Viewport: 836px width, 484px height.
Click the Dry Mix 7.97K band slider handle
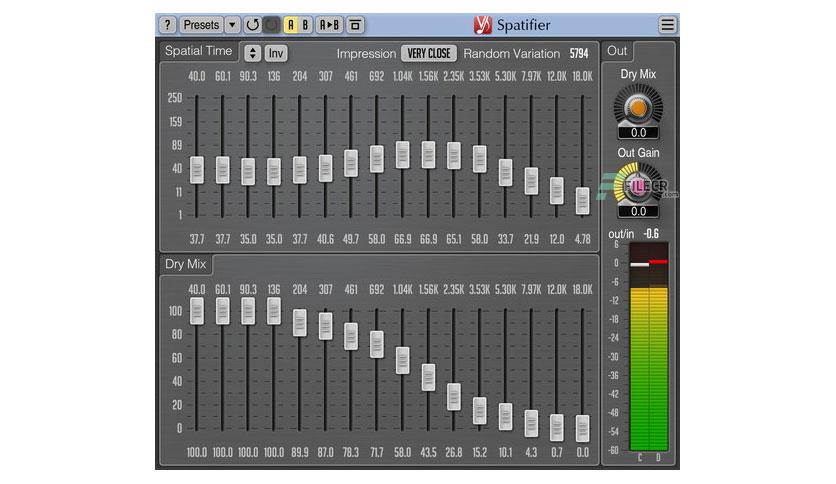(x=531, y=423)
